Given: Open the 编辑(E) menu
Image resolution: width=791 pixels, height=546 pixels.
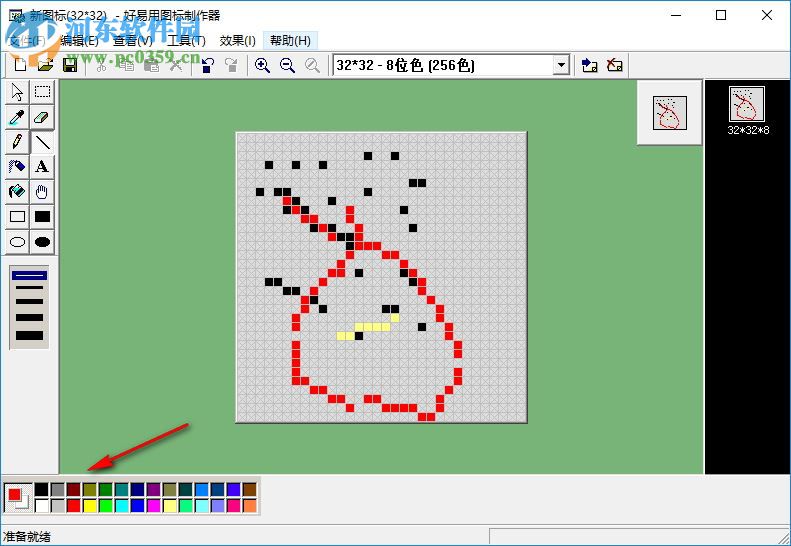Looking at the screenshot, I should pyautogui.click(x=79, y=41).
